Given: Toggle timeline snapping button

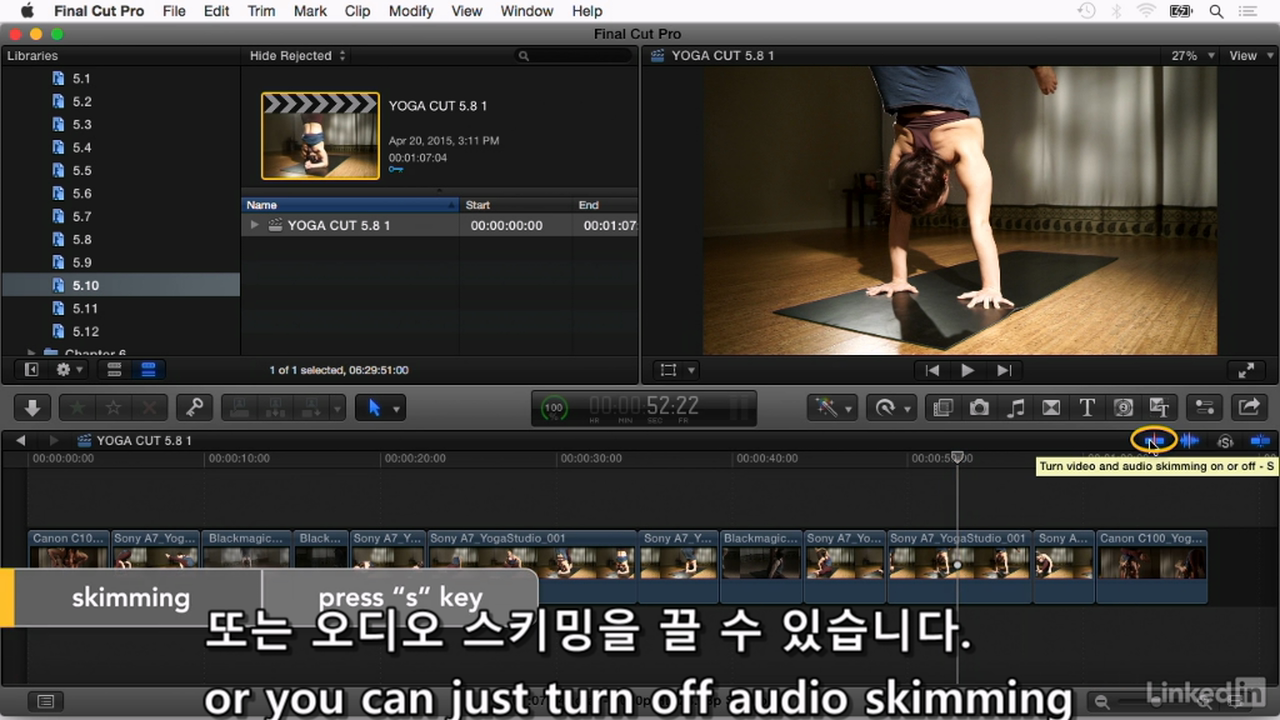Looking at the screenshot, I should click(x=1260, y=440).
